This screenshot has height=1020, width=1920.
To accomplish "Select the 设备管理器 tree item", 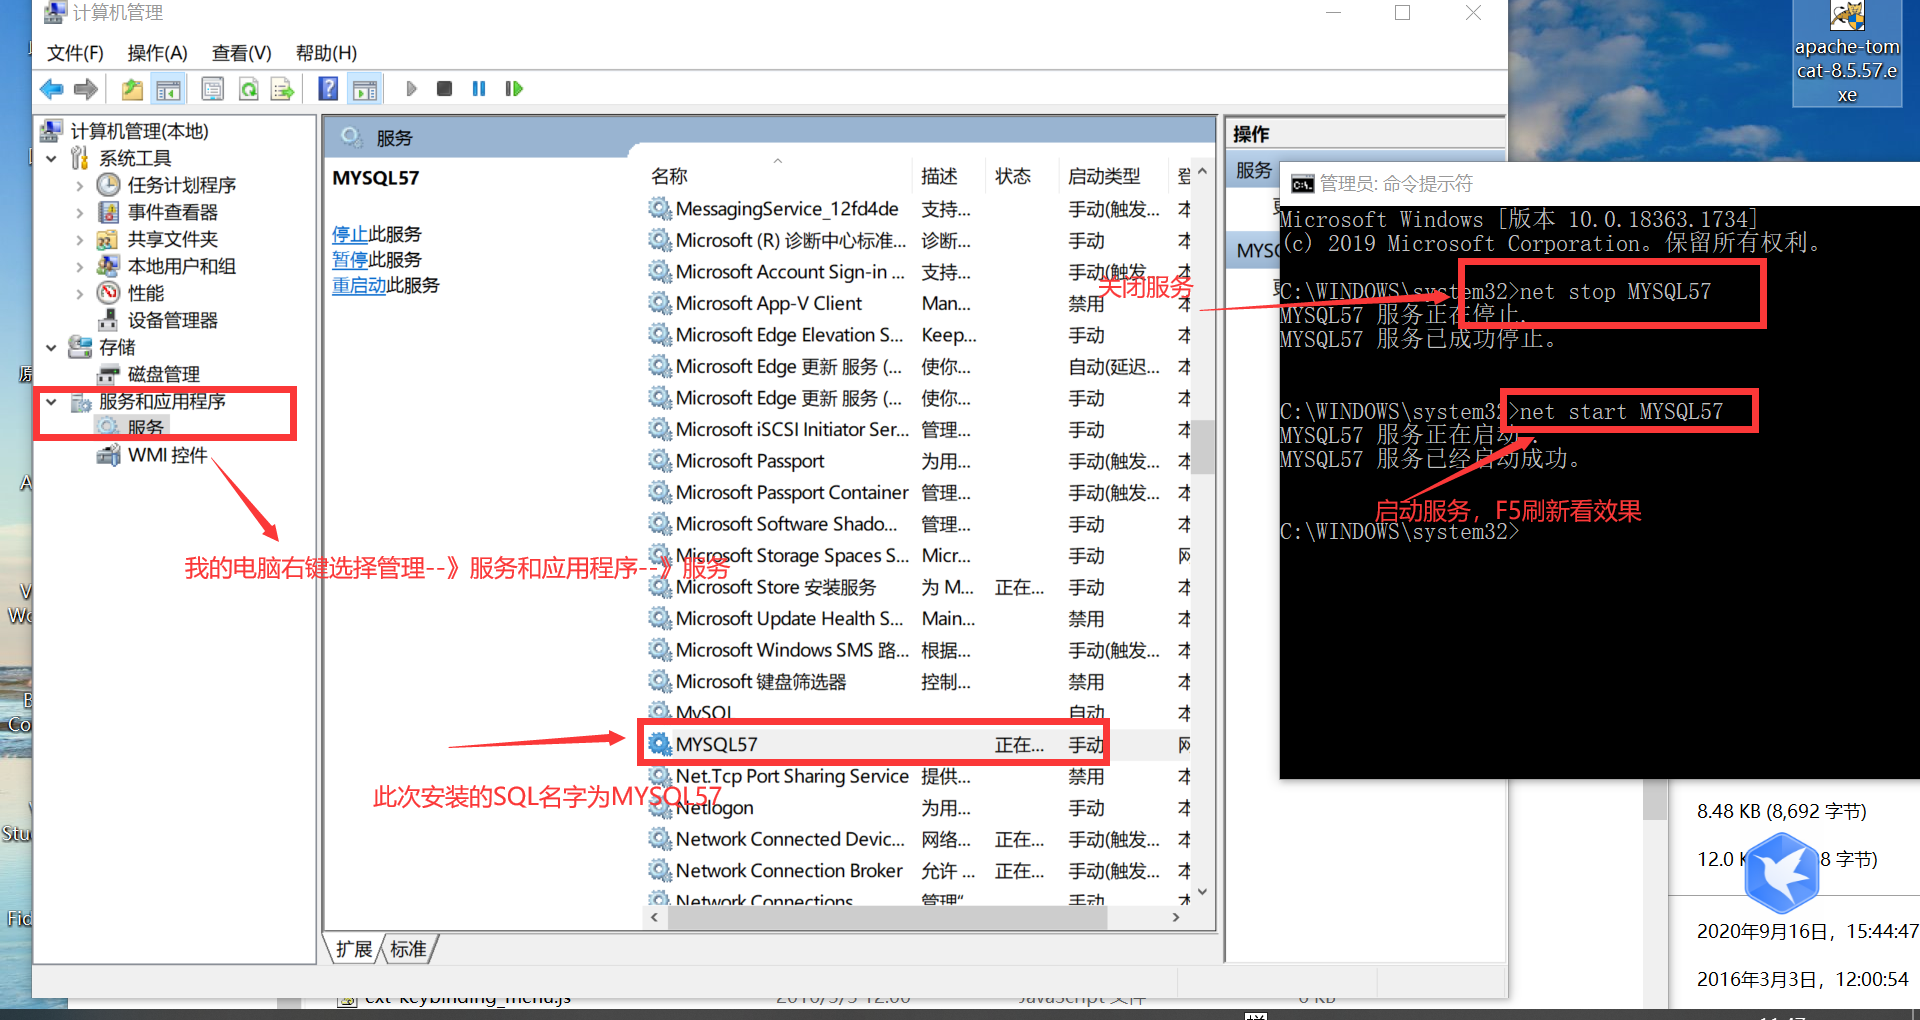I will pyautogui.click(x=172, y=320).
